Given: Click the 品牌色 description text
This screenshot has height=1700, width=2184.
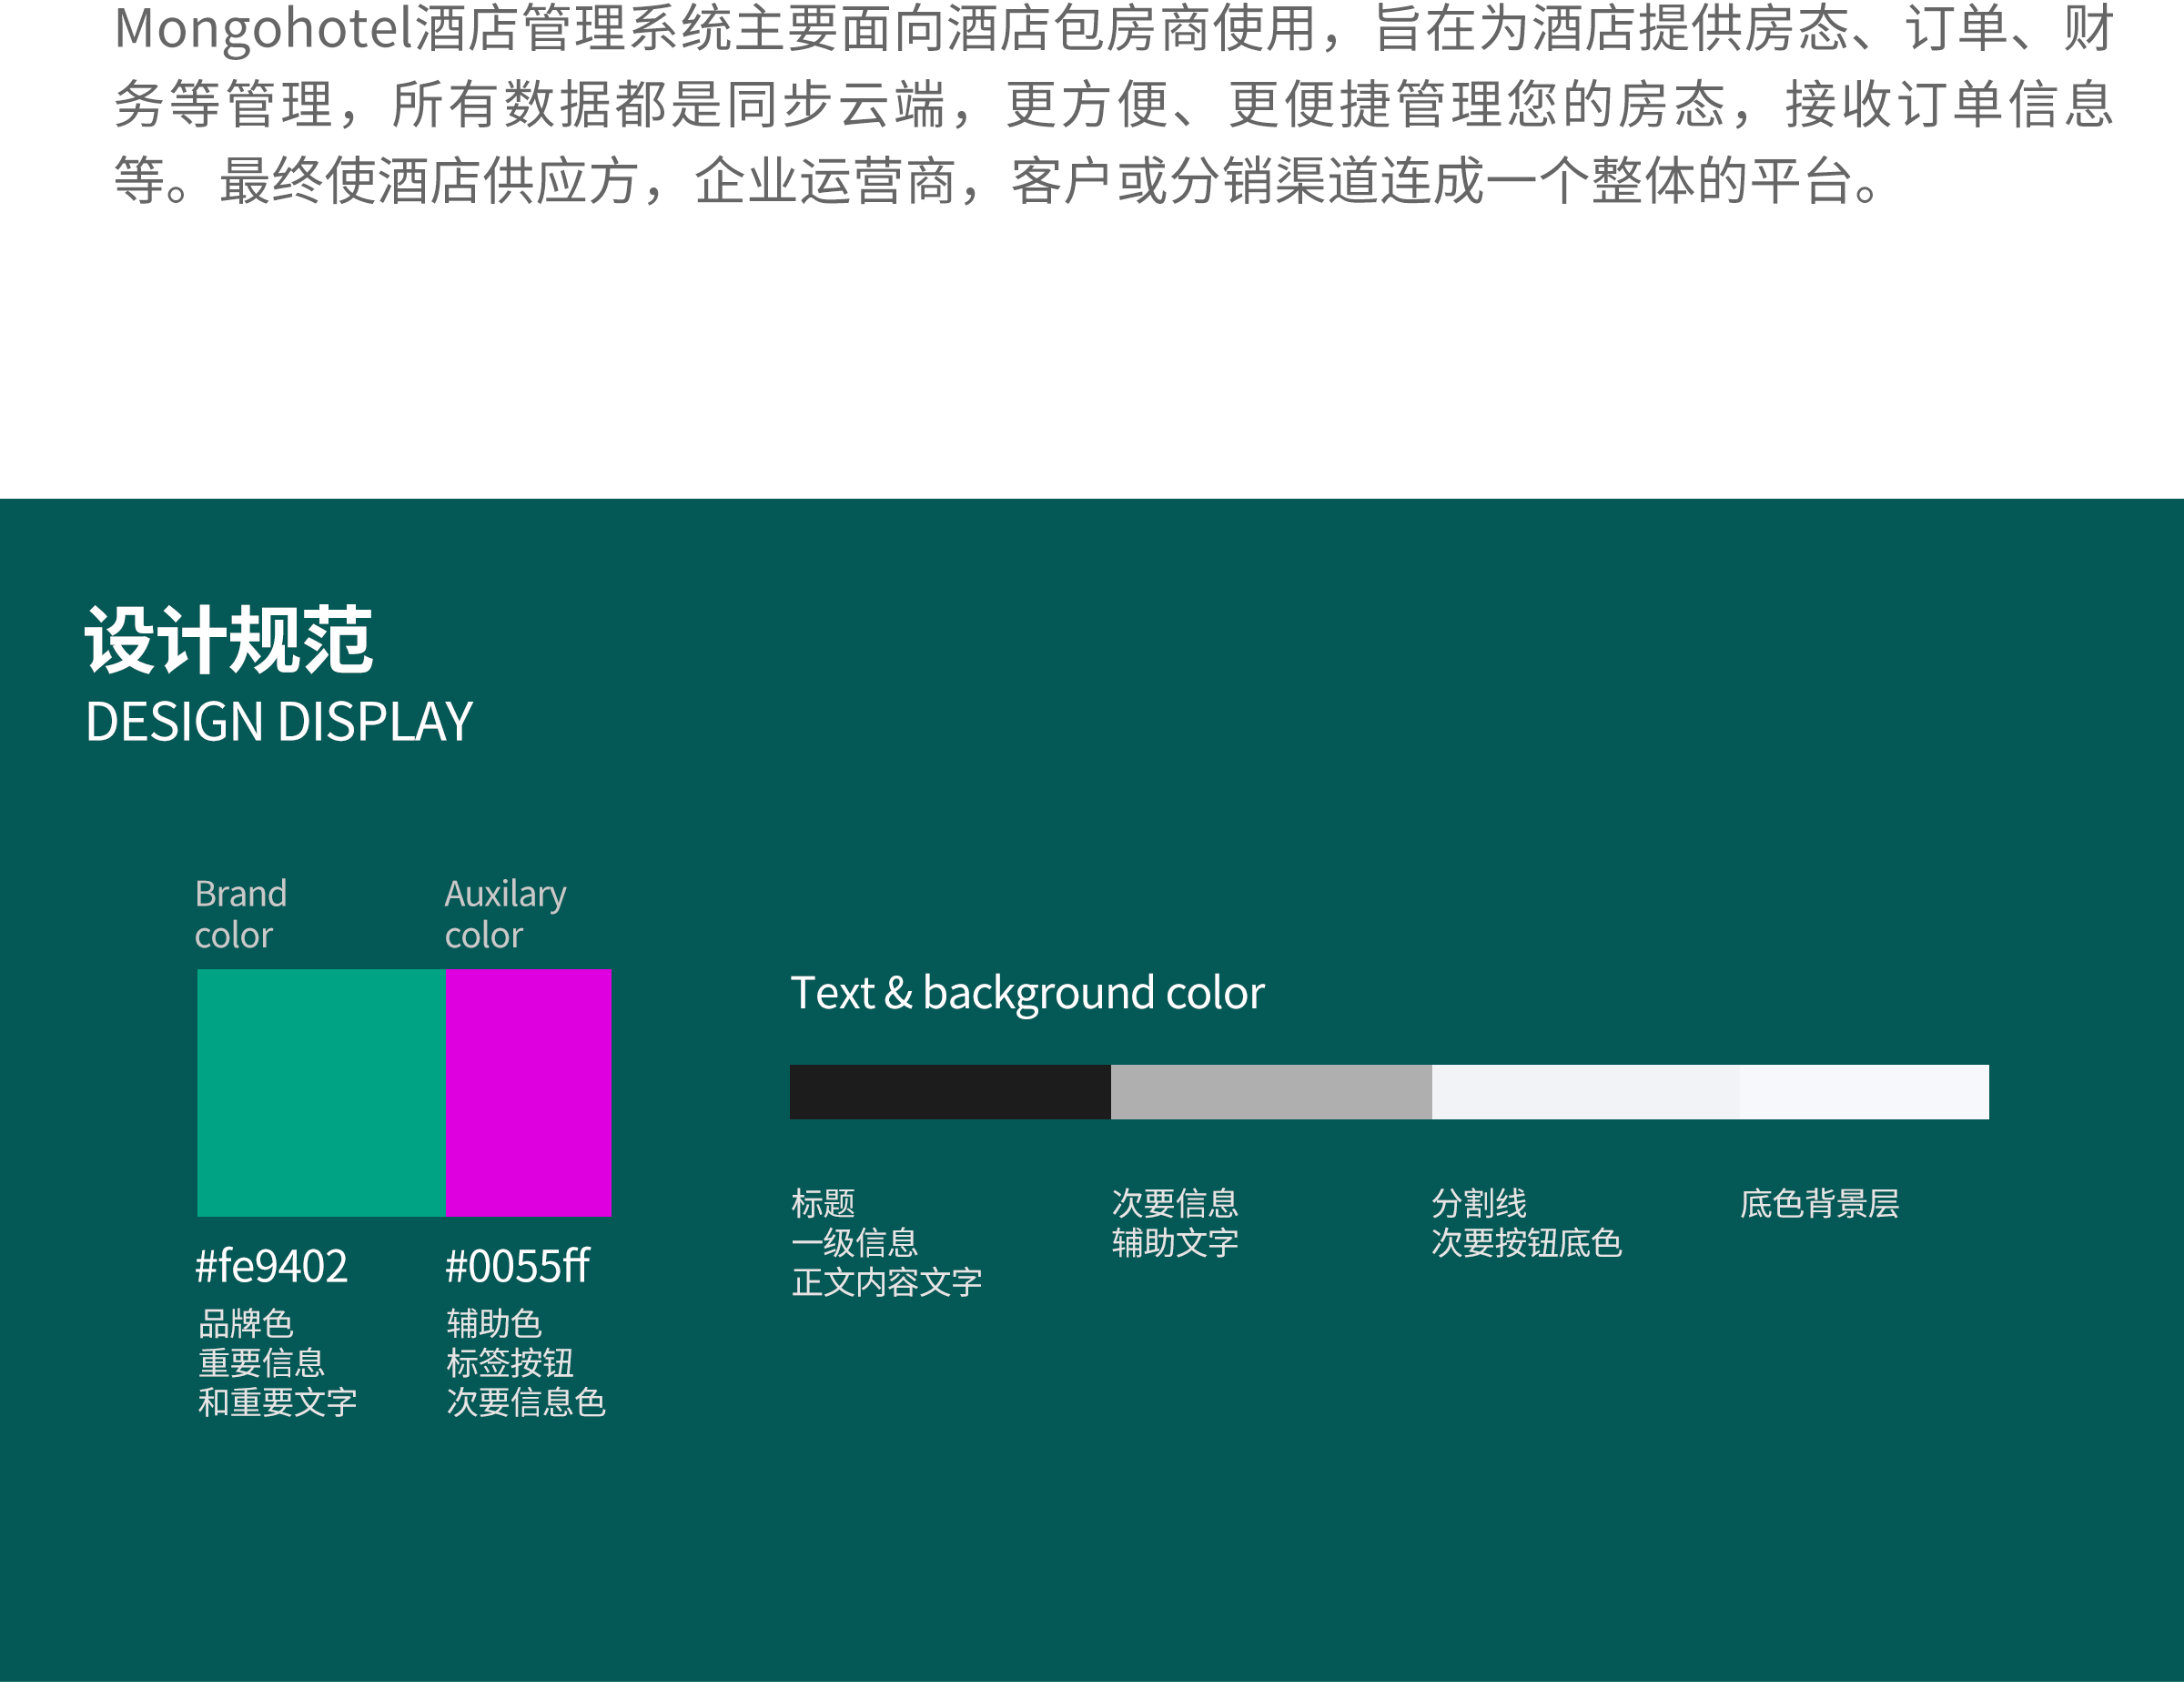Looking at the screenshot, I should (246, 1323).
